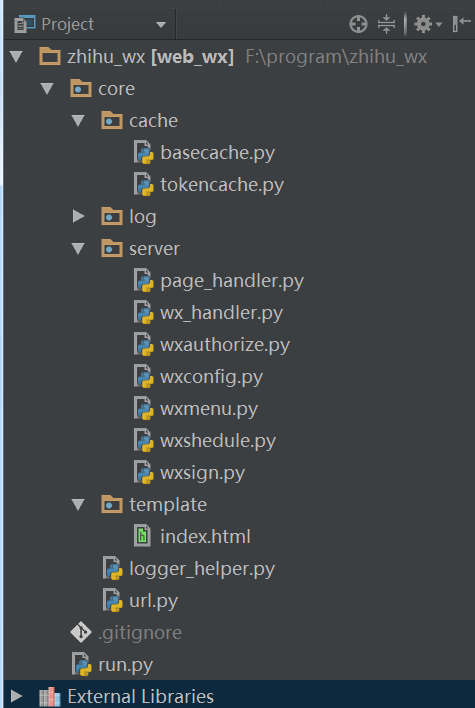
Task: Click the log package folder icon
Action: click(112, 216)
